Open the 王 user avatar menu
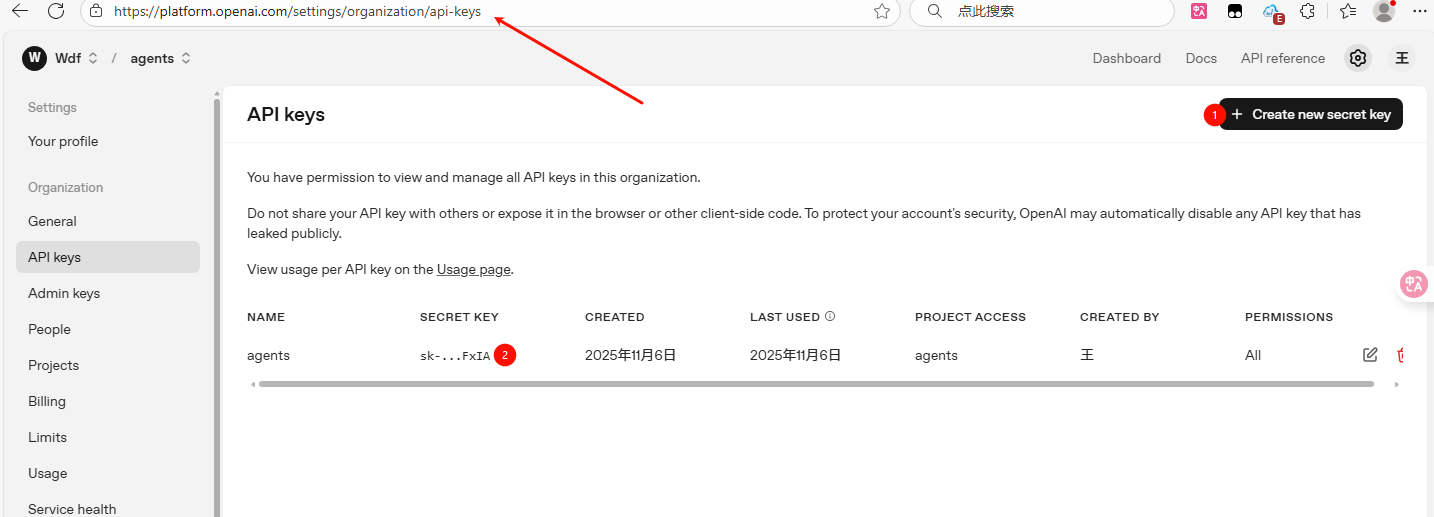Screen dimensions: 1434x517 [1402, 58]
